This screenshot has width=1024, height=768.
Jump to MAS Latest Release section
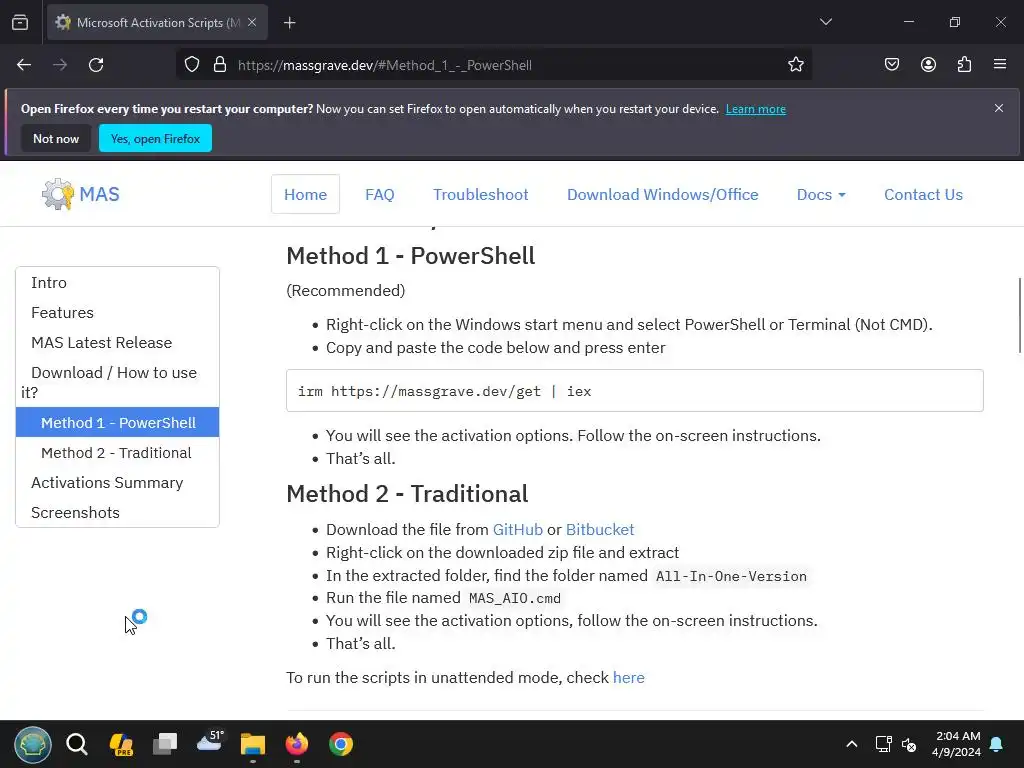coord(102,343)
